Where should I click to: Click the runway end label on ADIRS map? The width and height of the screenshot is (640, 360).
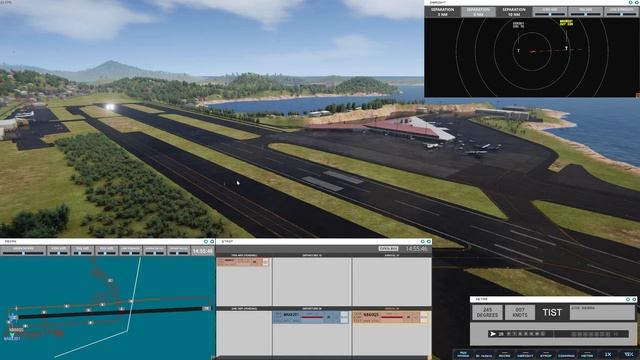207,309
